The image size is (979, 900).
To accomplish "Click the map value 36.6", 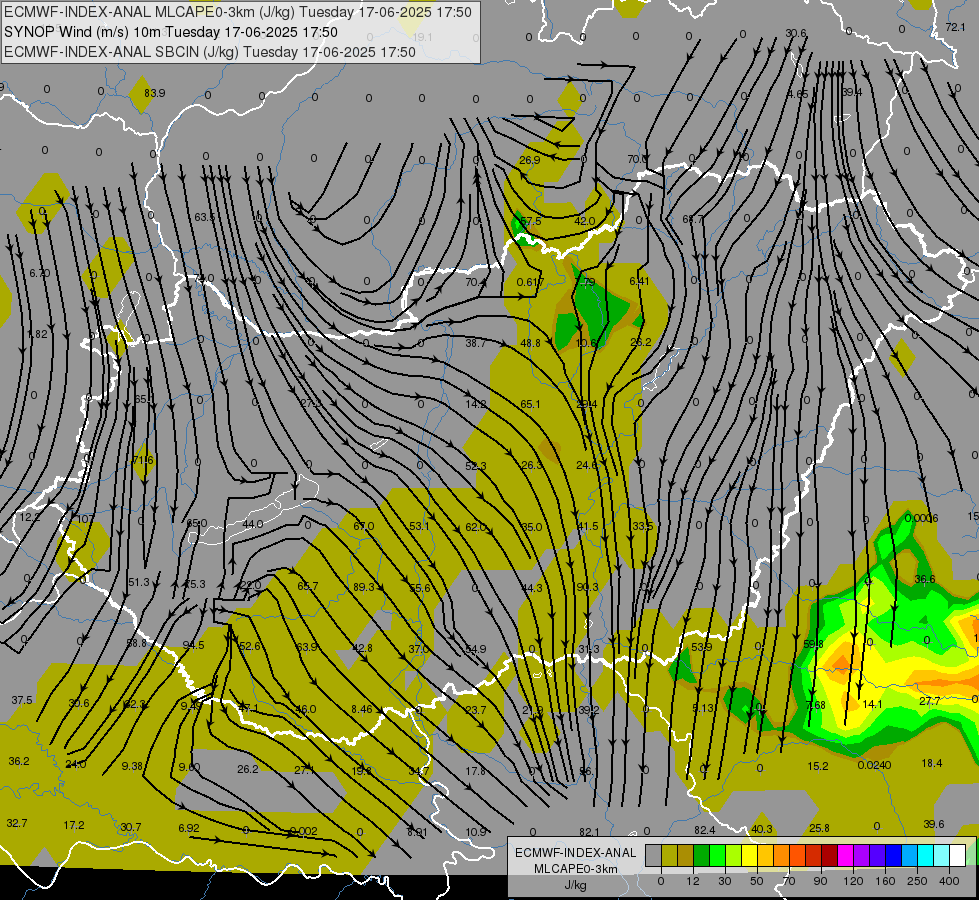I will (925, 580).
